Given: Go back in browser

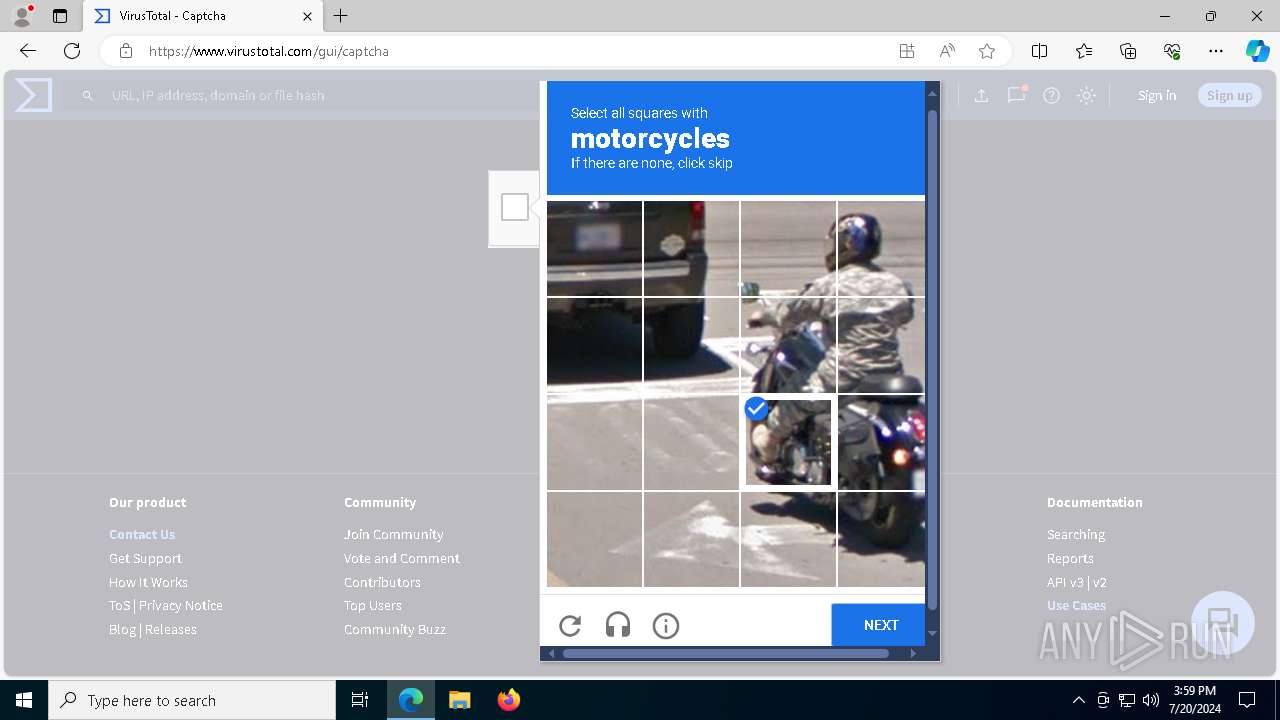Looking at the screenshot, I should pyautogui.click(x=28, y=51).
